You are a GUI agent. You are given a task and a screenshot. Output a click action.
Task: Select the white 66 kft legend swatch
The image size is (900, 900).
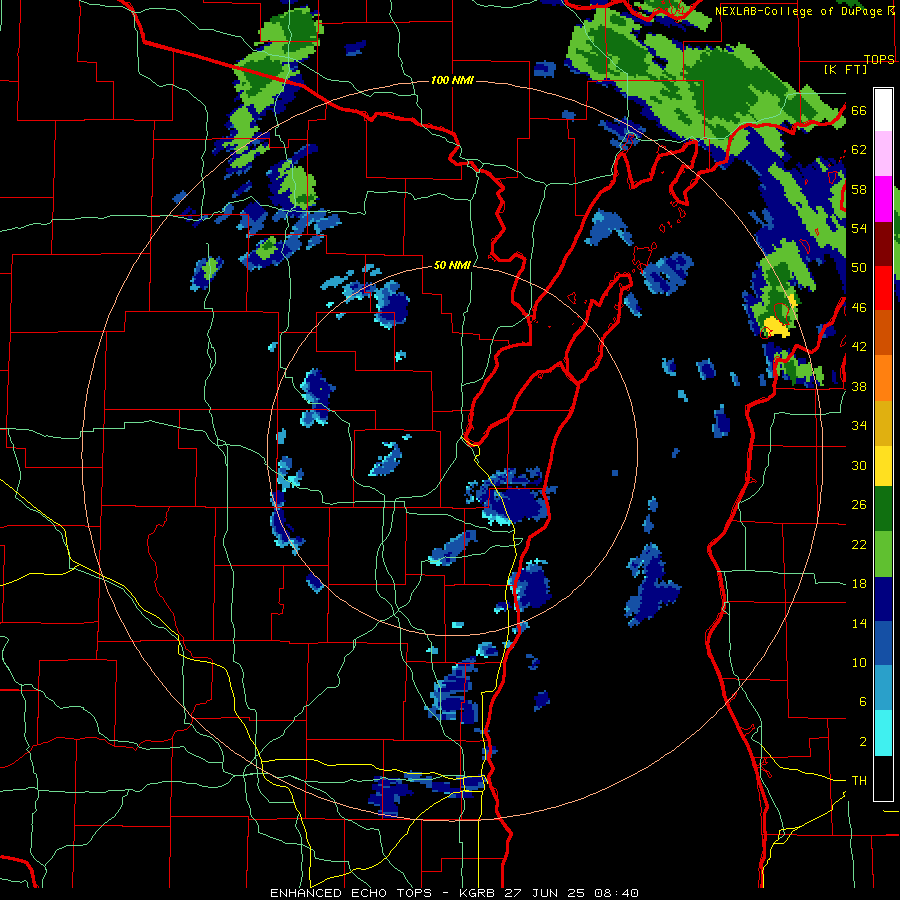[883, 110]
